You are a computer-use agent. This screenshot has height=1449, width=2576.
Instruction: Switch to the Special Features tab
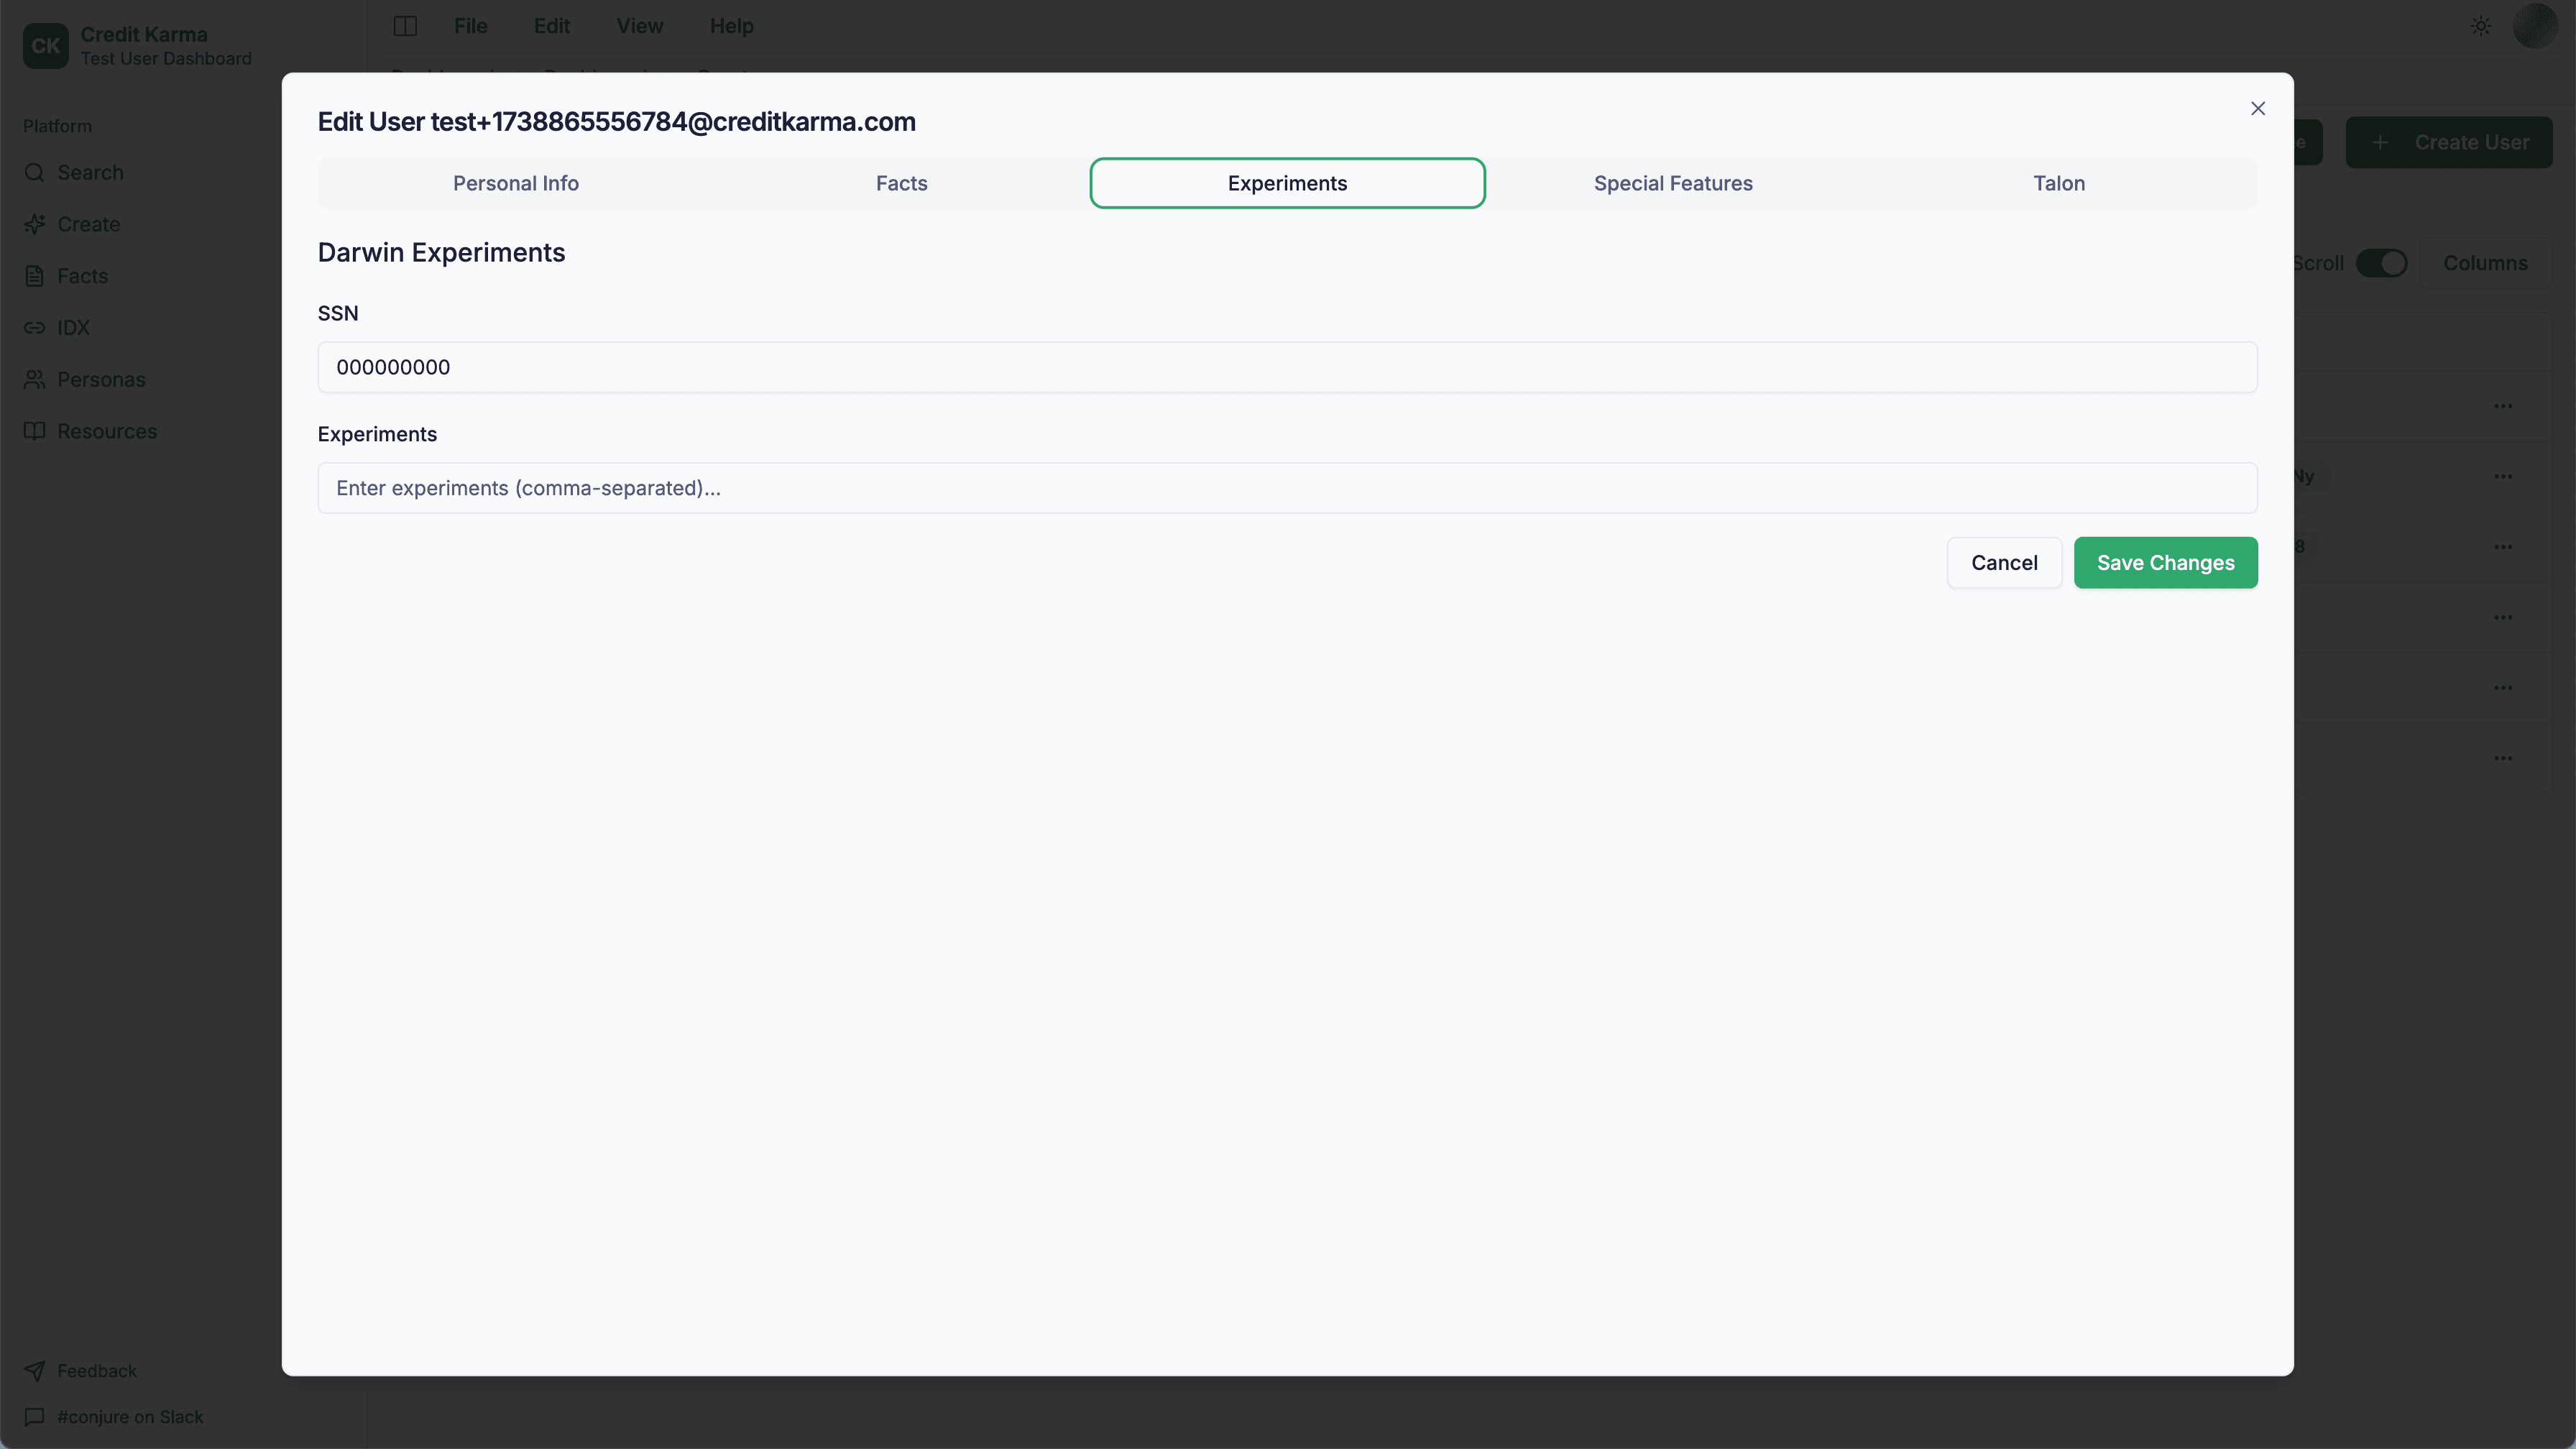pyautogui.click(x=1673, y=183)
